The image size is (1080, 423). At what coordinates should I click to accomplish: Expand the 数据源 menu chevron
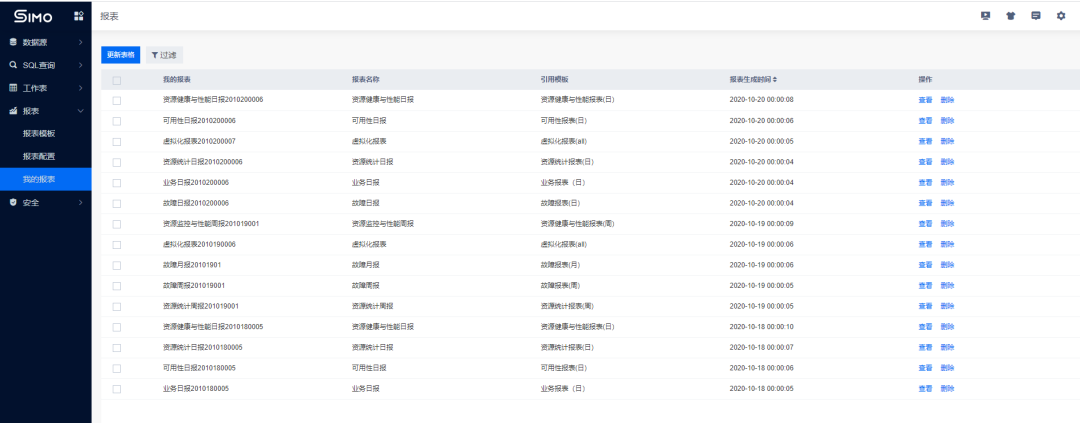81,42
